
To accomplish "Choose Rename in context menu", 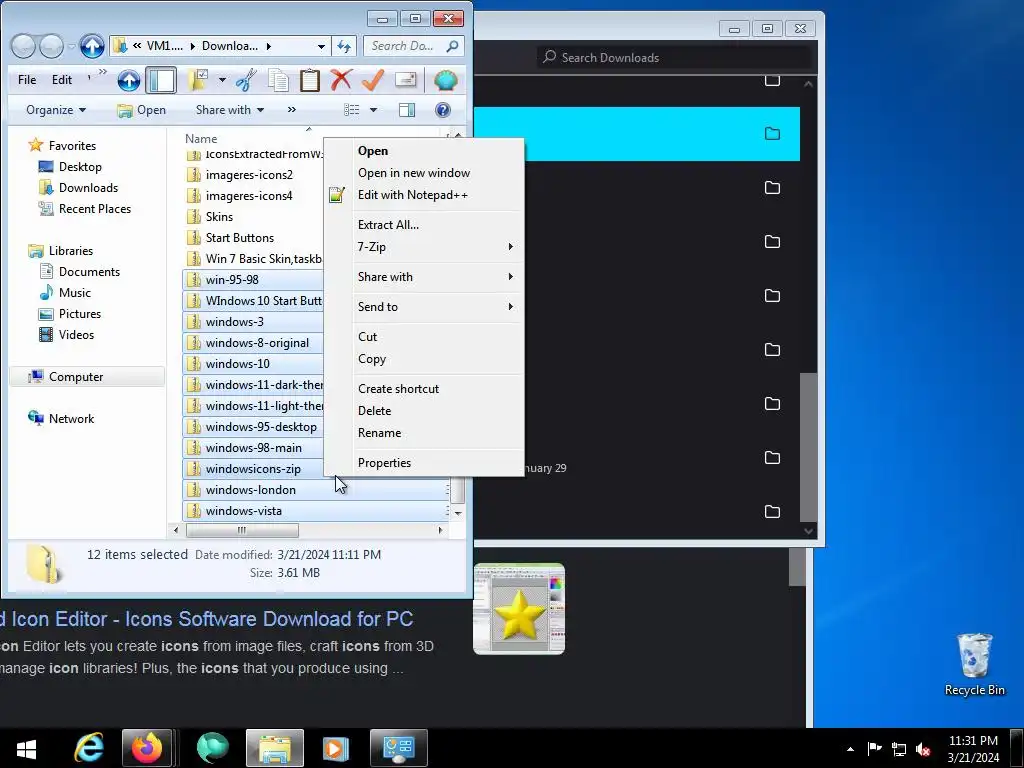I will pos(424,433).
